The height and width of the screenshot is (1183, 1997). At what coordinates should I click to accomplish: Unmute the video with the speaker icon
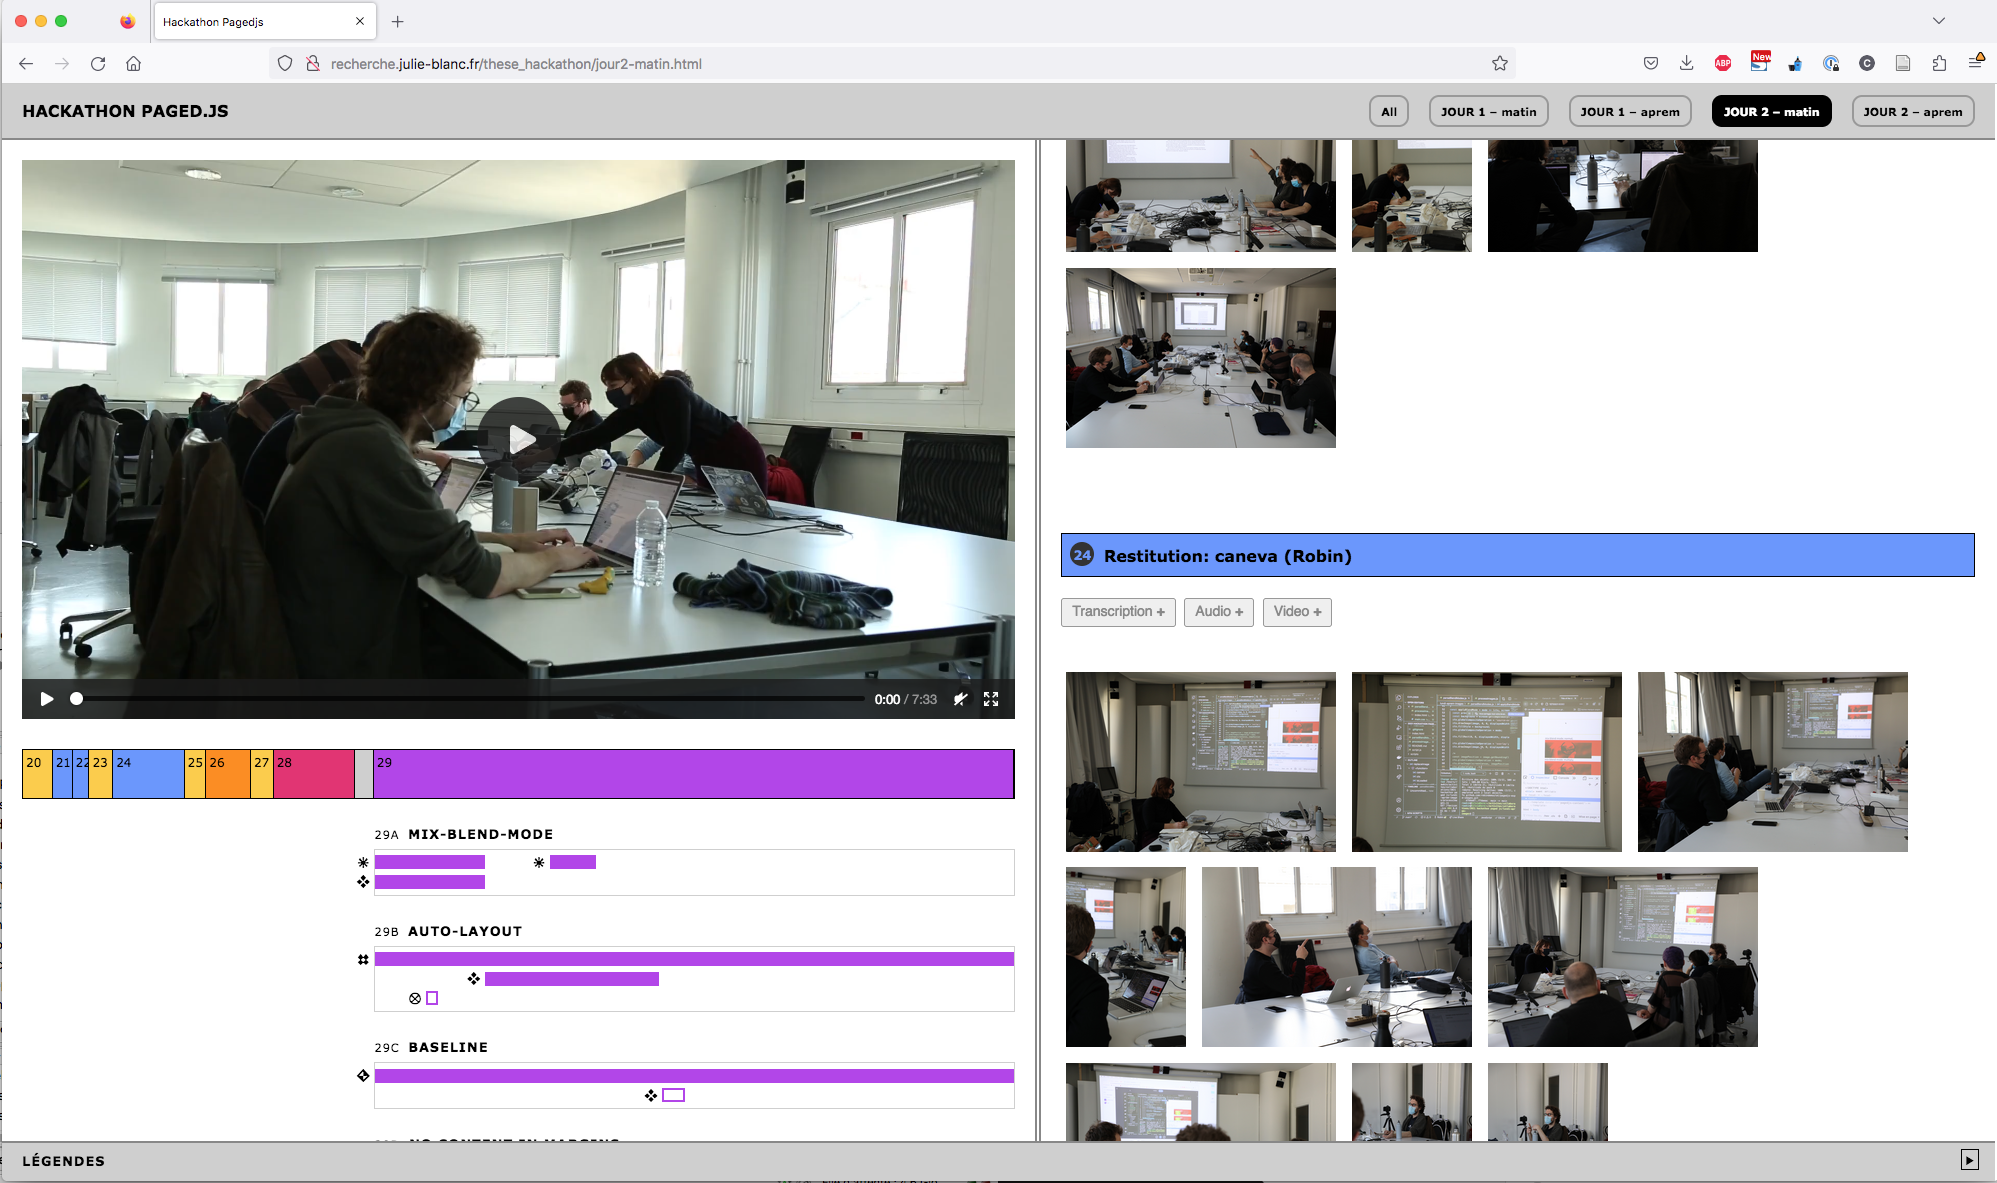coord(960,699)
